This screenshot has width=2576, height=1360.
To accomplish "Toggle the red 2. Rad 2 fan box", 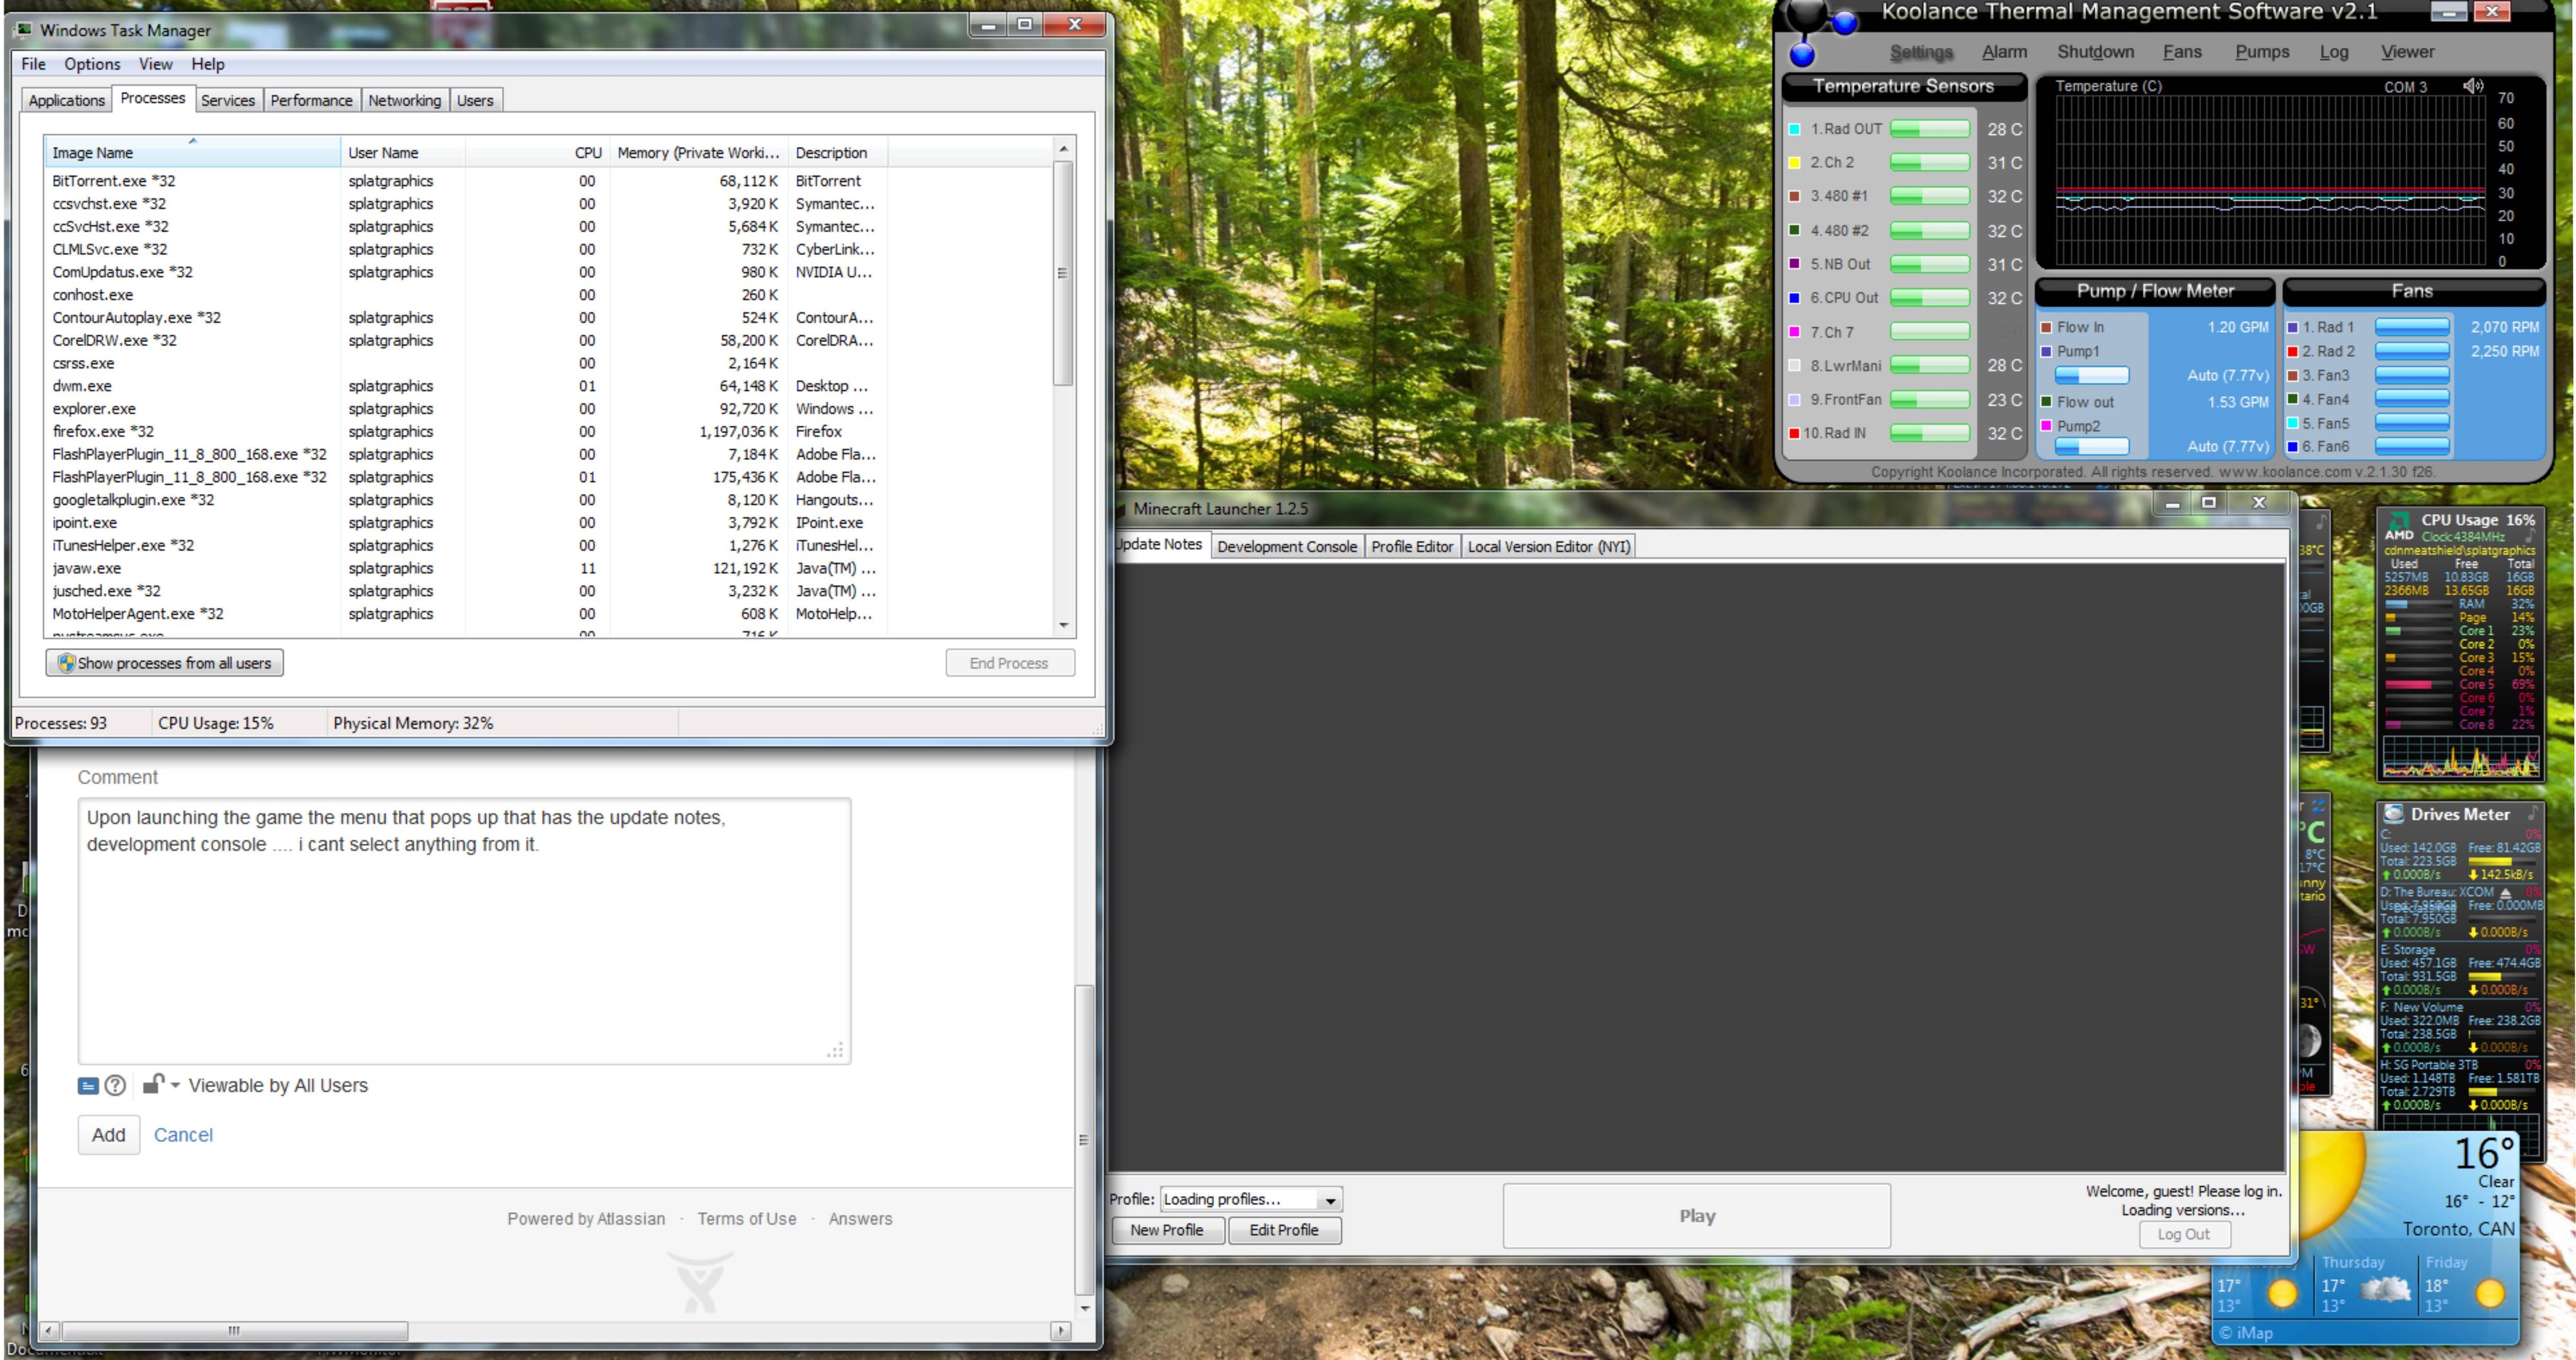I will click(2292, 351).
